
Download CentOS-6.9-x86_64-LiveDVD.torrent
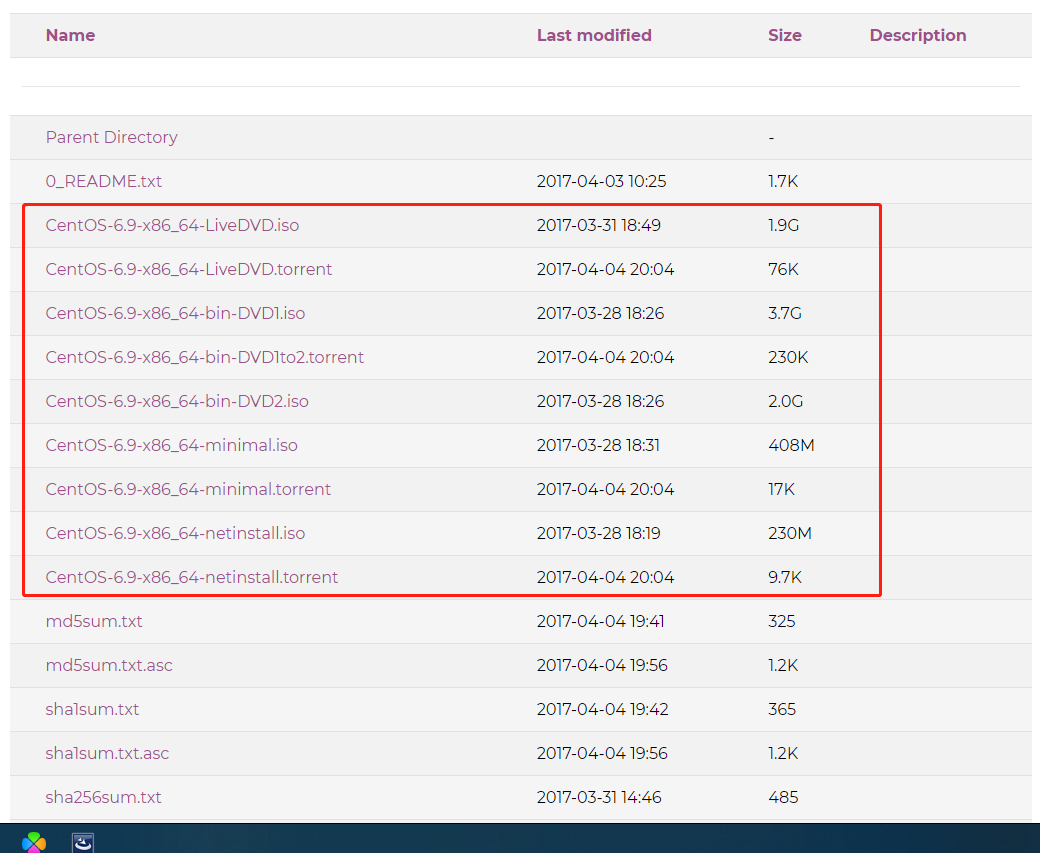[188, 269]
